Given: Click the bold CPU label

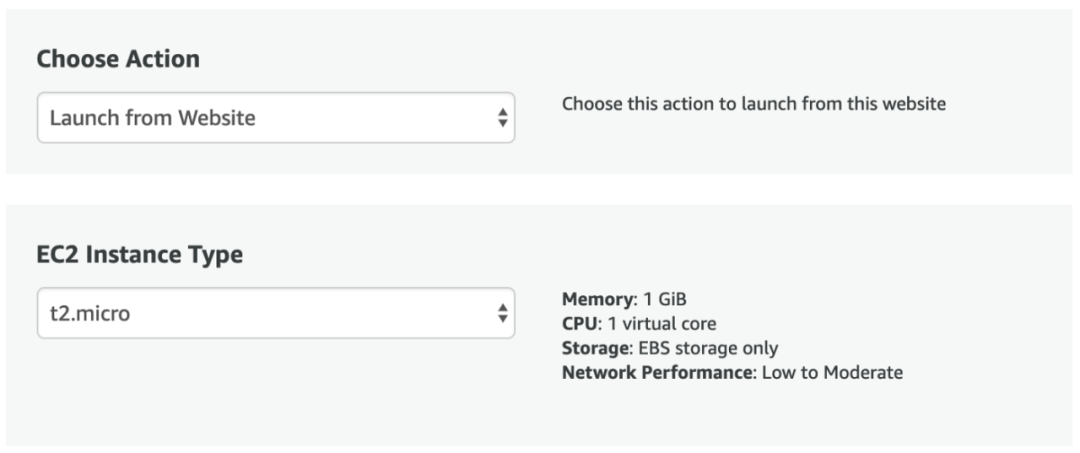Looking at the screenshot, I should [x=579, y=324].
